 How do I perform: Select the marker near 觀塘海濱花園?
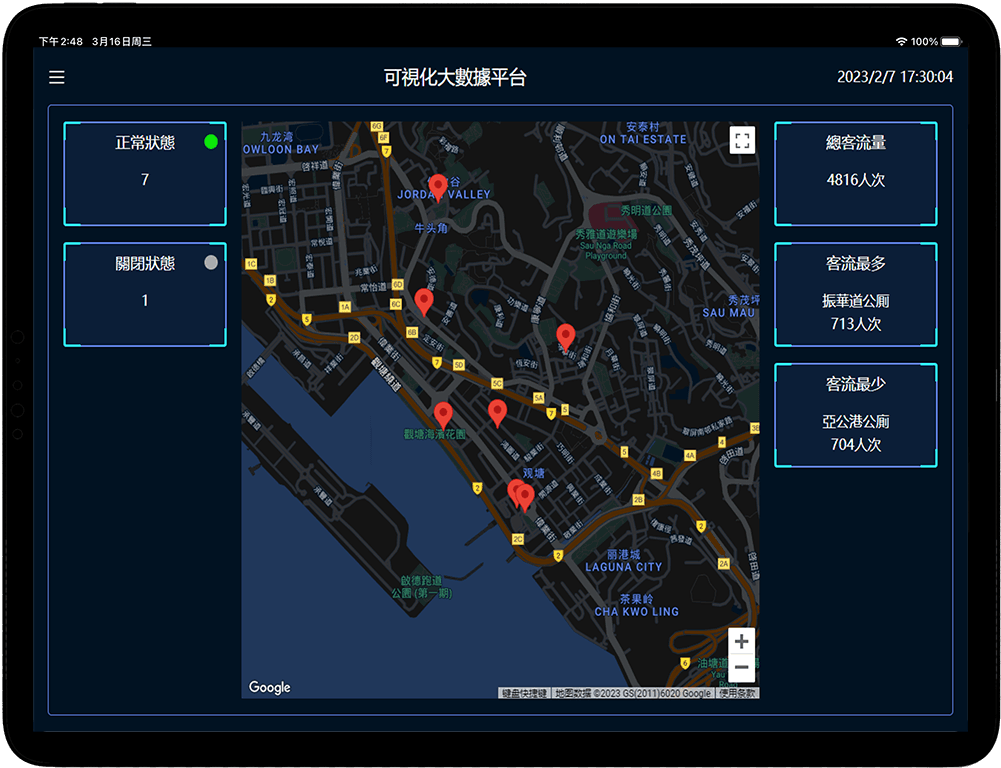pos(444,410)
